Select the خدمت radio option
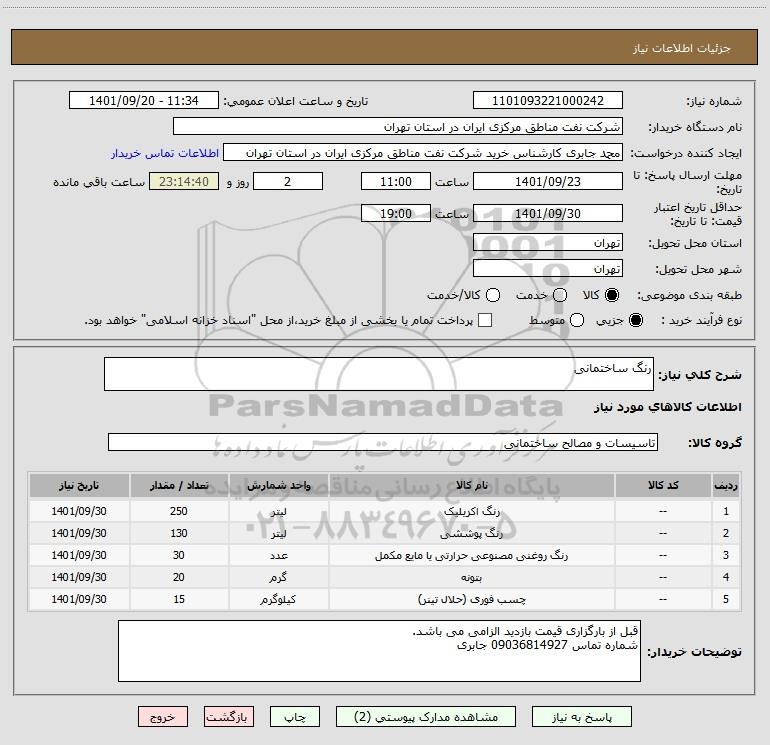This screenshot has height=745, width=770. (x=560, y=295)
